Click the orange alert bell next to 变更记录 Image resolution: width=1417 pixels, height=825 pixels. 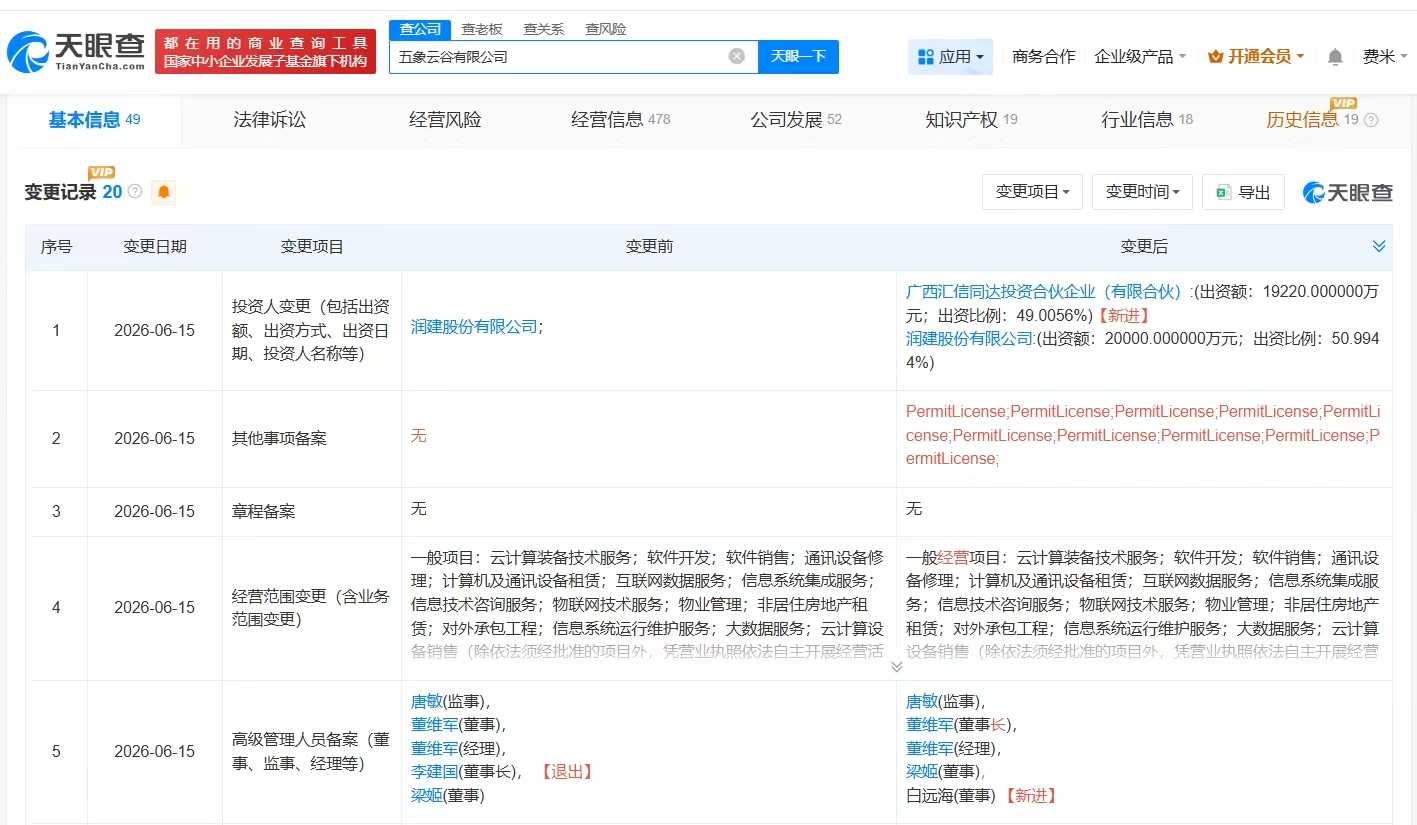click(163, 191)
